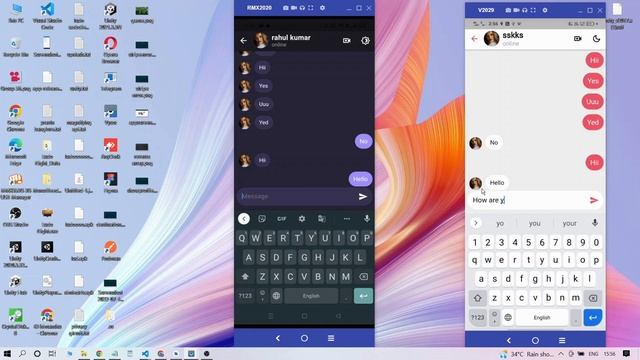Click Android home button in V2029 window
640x360 pixels.
(x=535, y=340)
